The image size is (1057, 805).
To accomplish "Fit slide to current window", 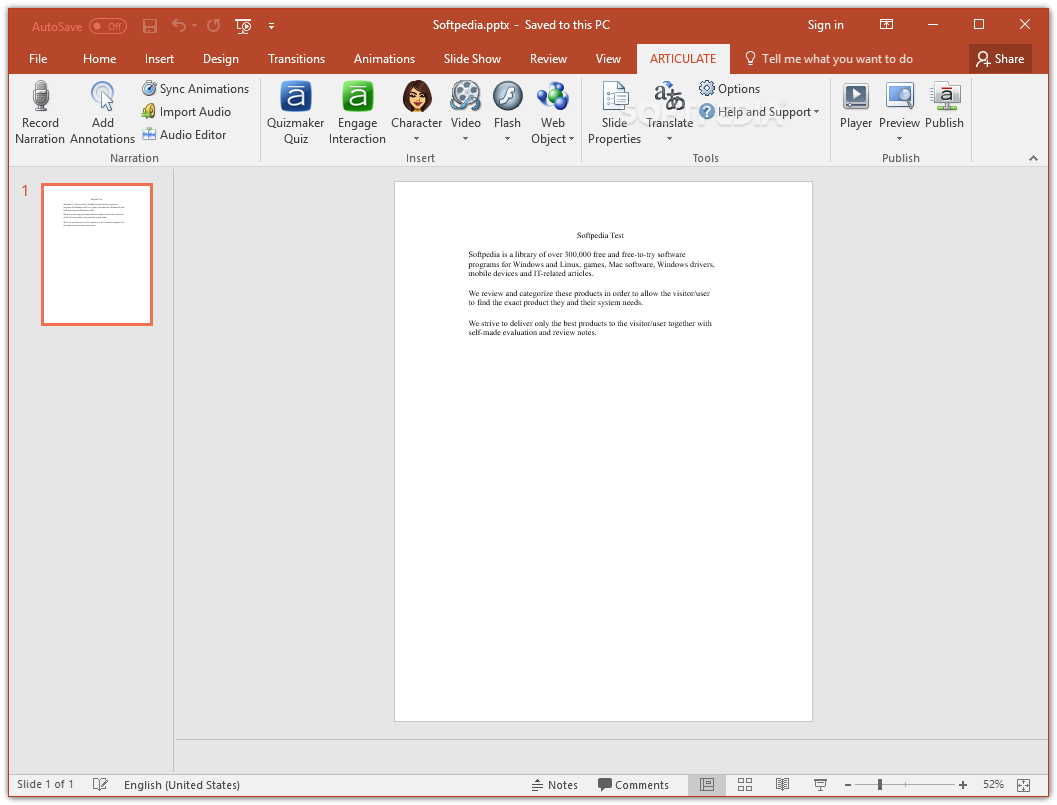I will [x=1023, y=784].
